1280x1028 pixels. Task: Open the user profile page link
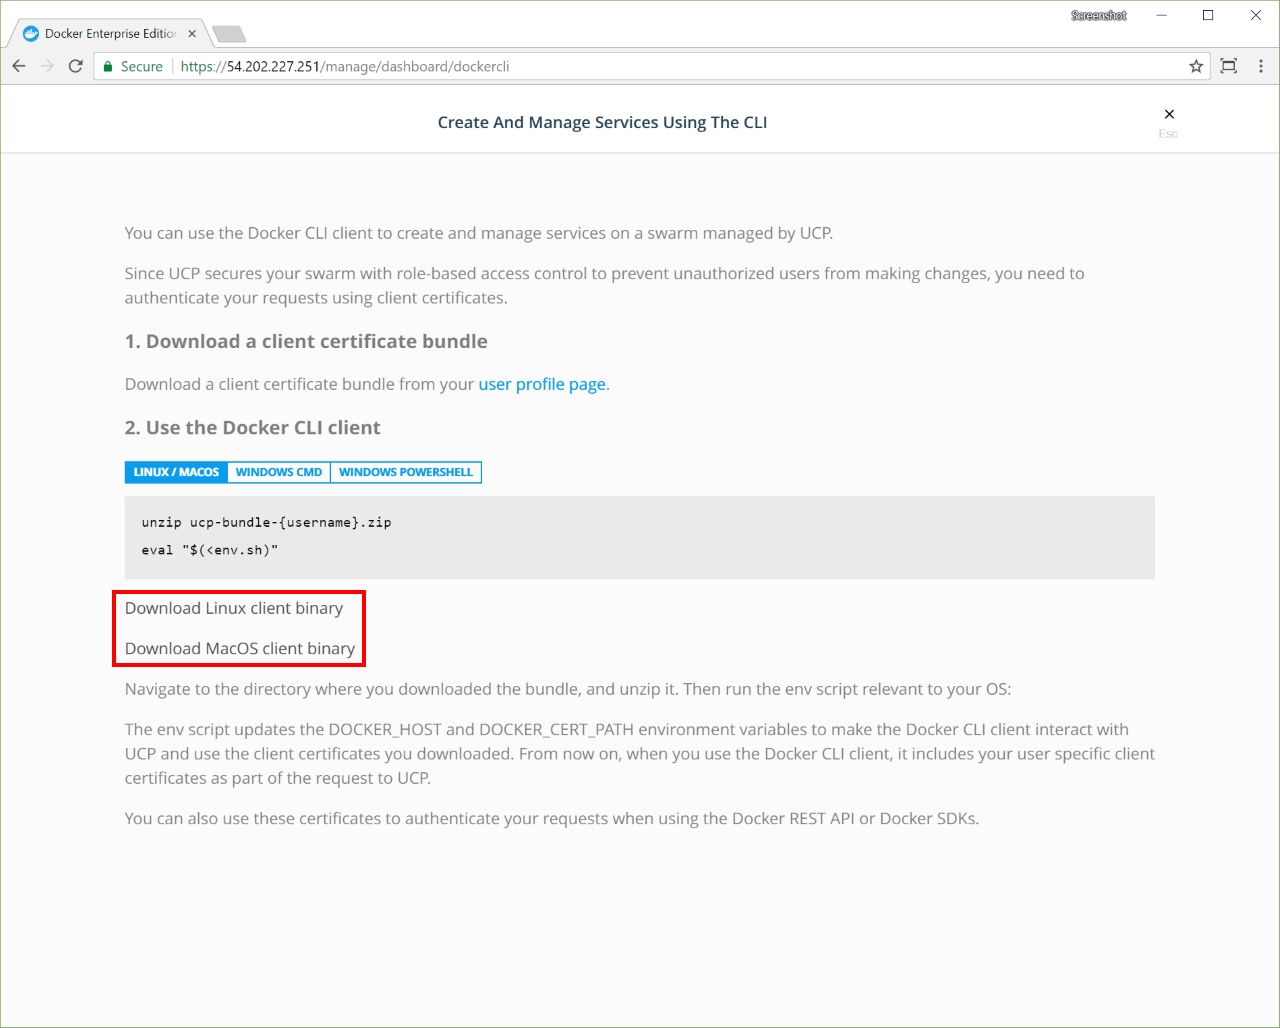pyautogui.click(x=542, y=384)
